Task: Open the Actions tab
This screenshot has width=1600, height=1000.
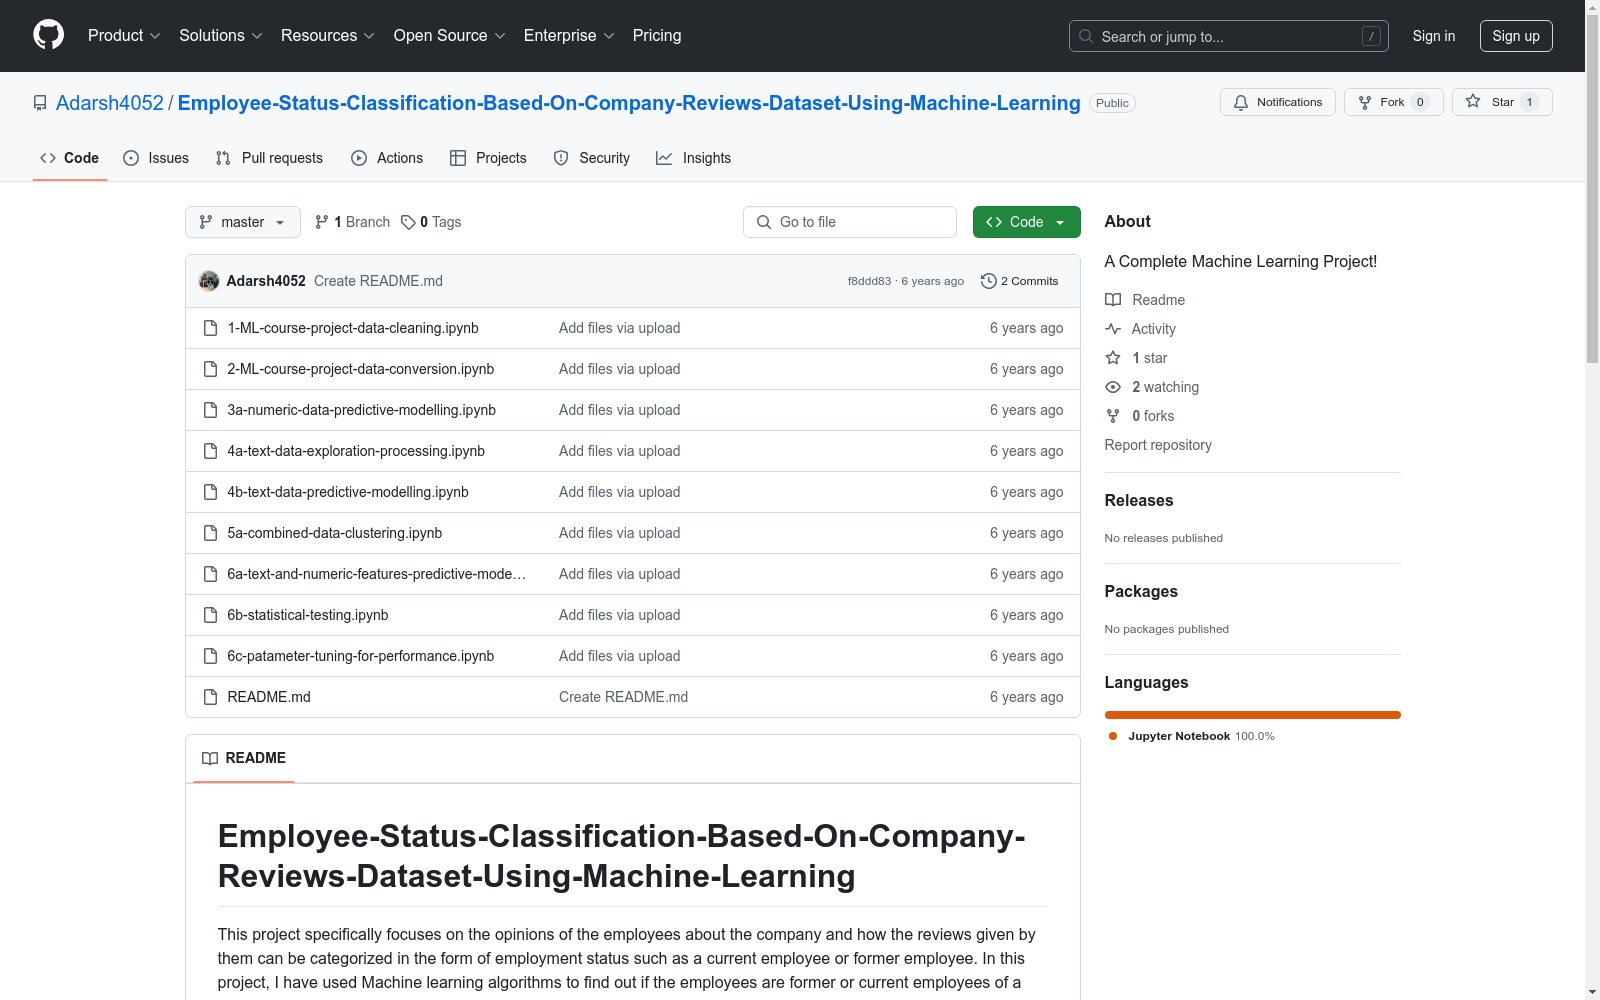Action: point(387,158)
